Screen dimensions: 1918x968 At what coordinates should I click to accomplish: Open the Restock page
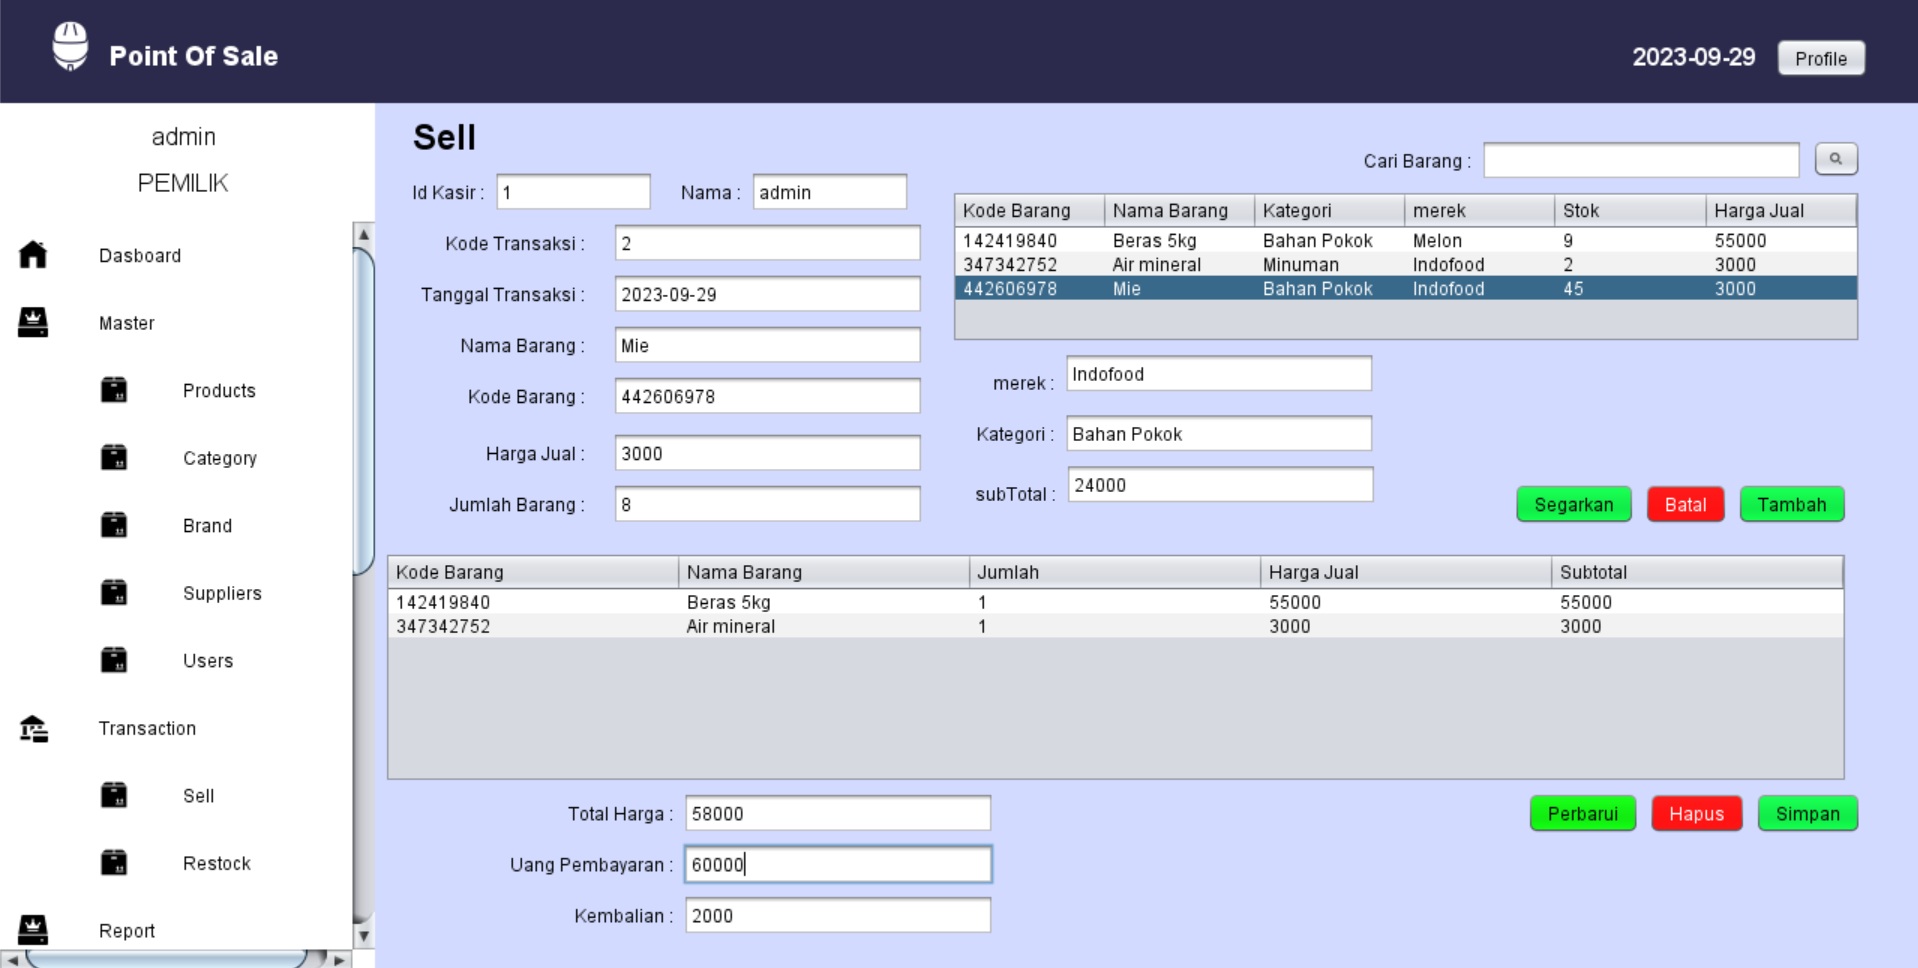coord(216,864)
